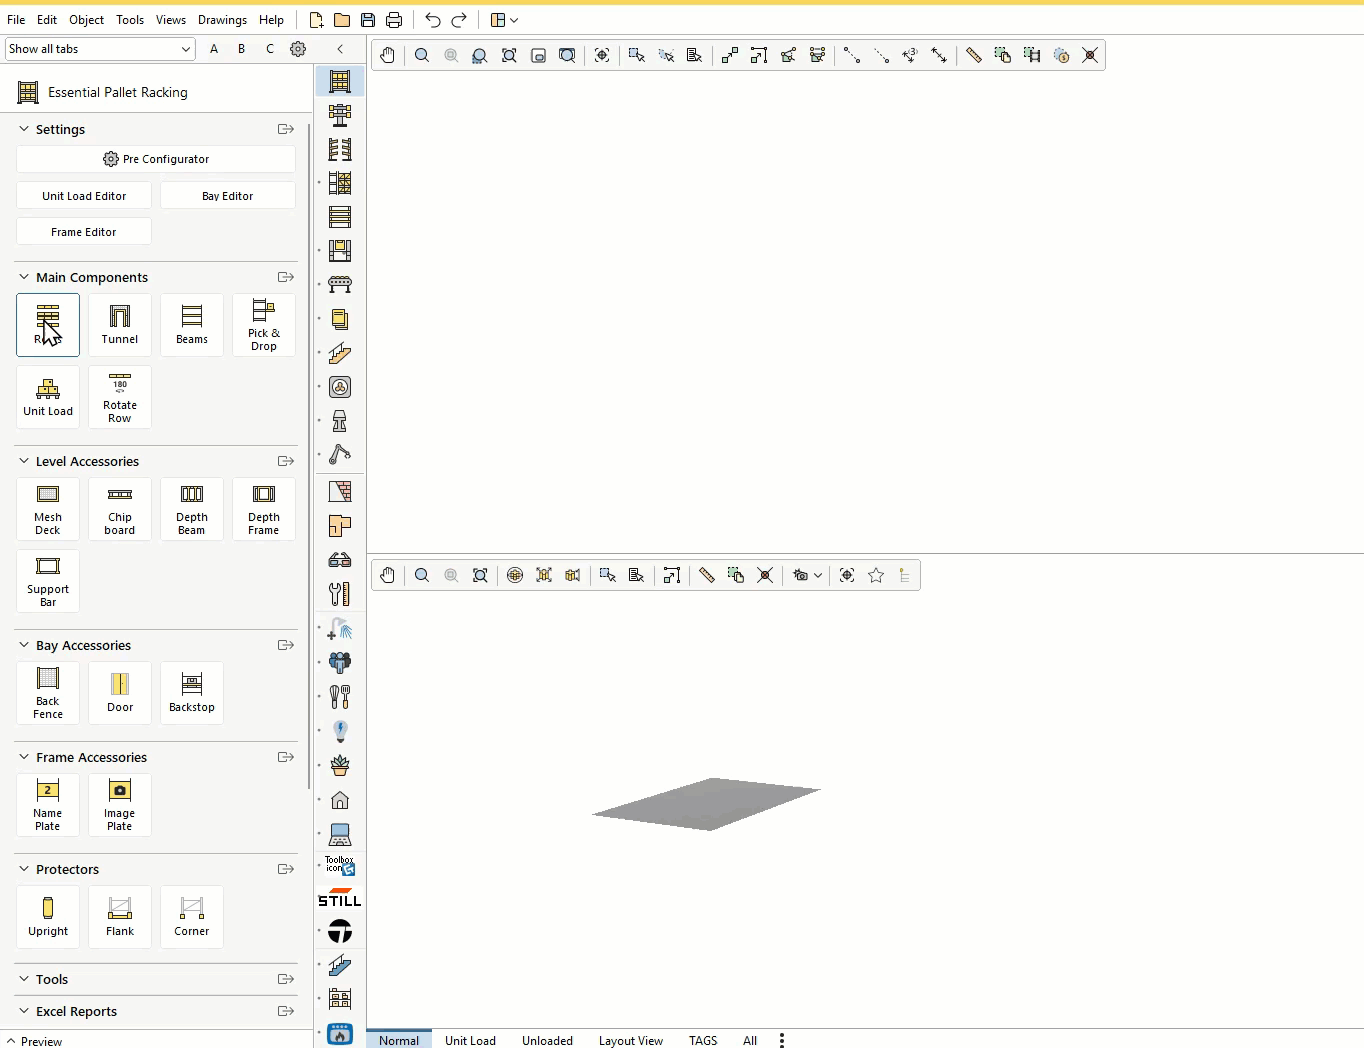
Task: Click the zoom magnifier in top view toolbar
Action: pos(422,55)
